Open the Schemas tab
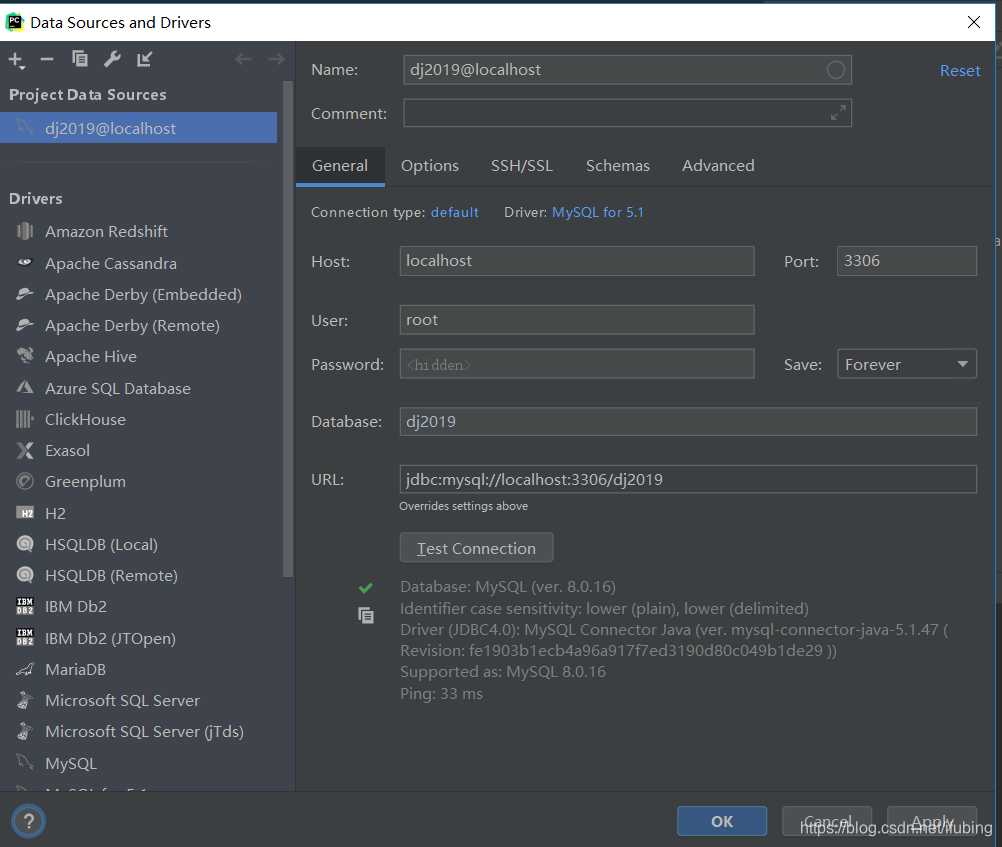 [x=618, y=166]
